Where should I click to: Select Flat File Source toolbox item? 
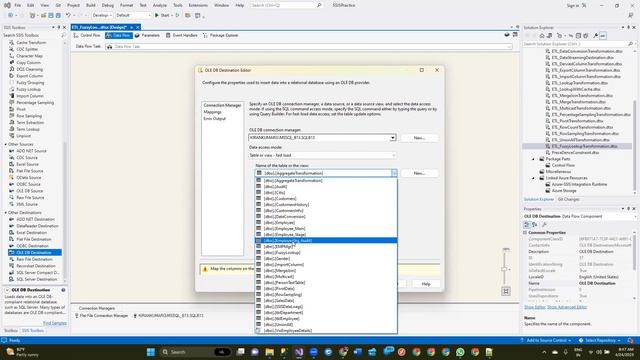point(30,171)
